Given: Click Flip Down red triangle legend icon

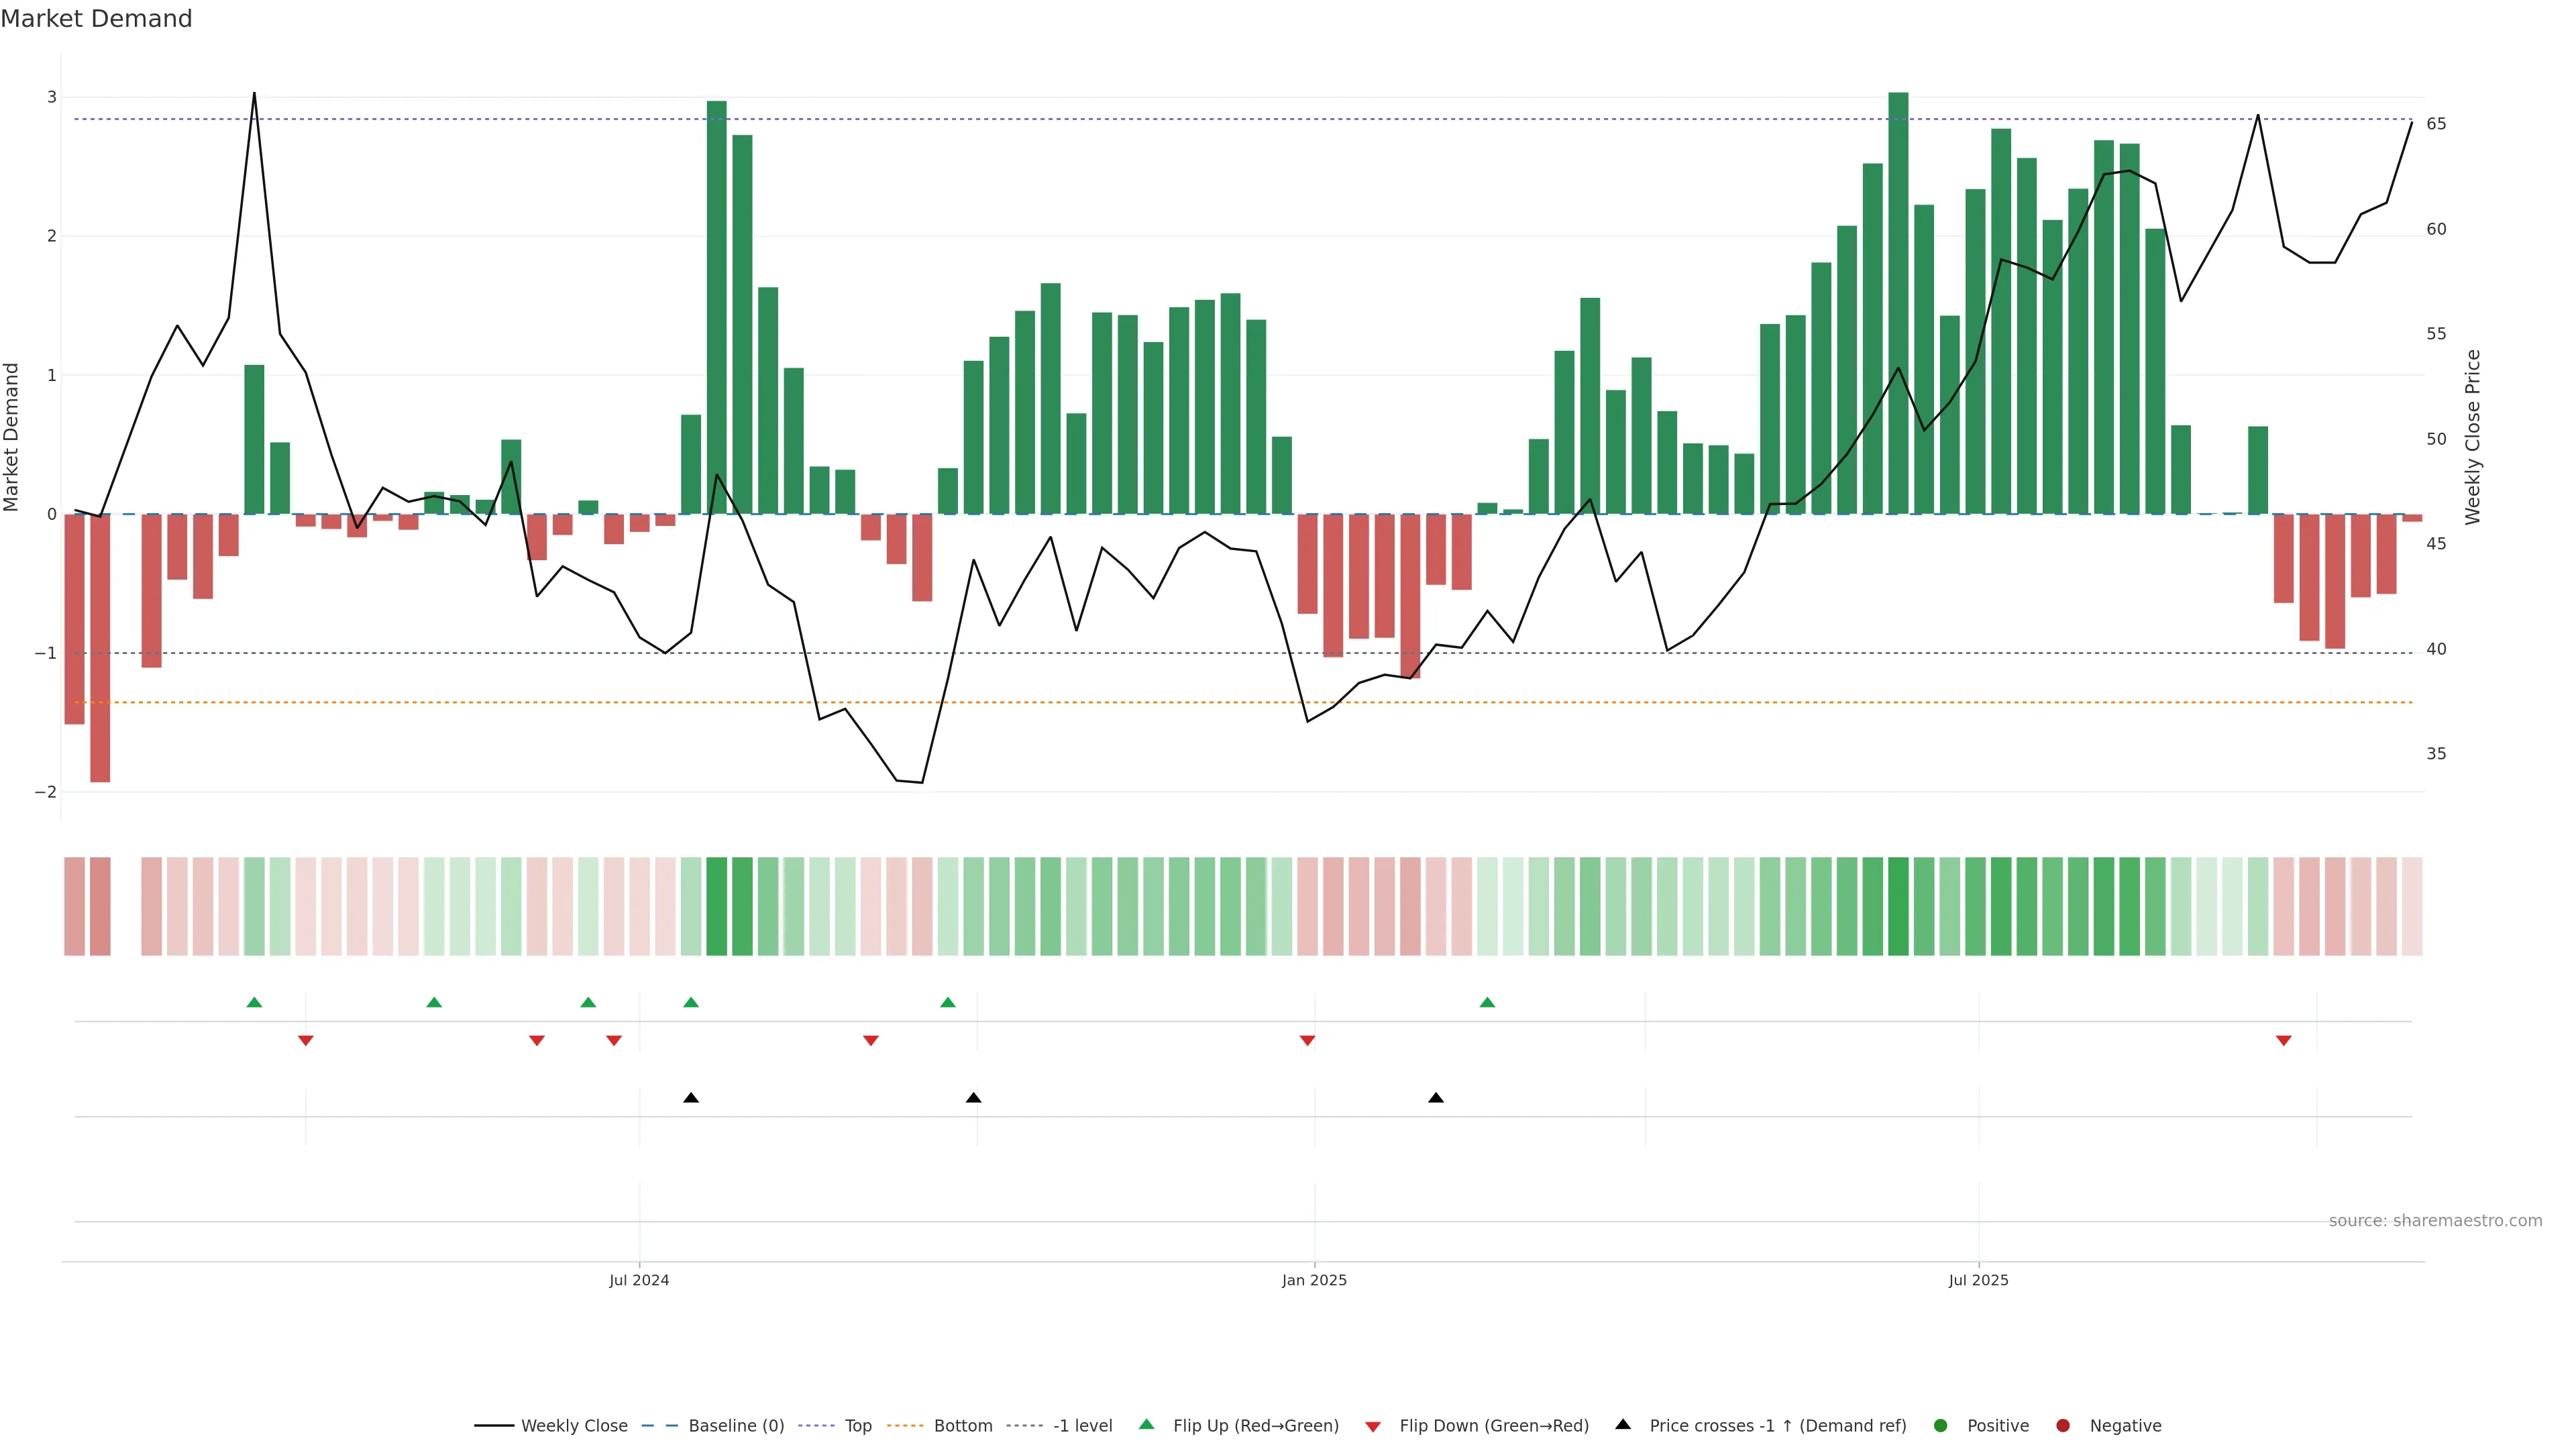Looking at the screenshot, I should 1373,1427.
